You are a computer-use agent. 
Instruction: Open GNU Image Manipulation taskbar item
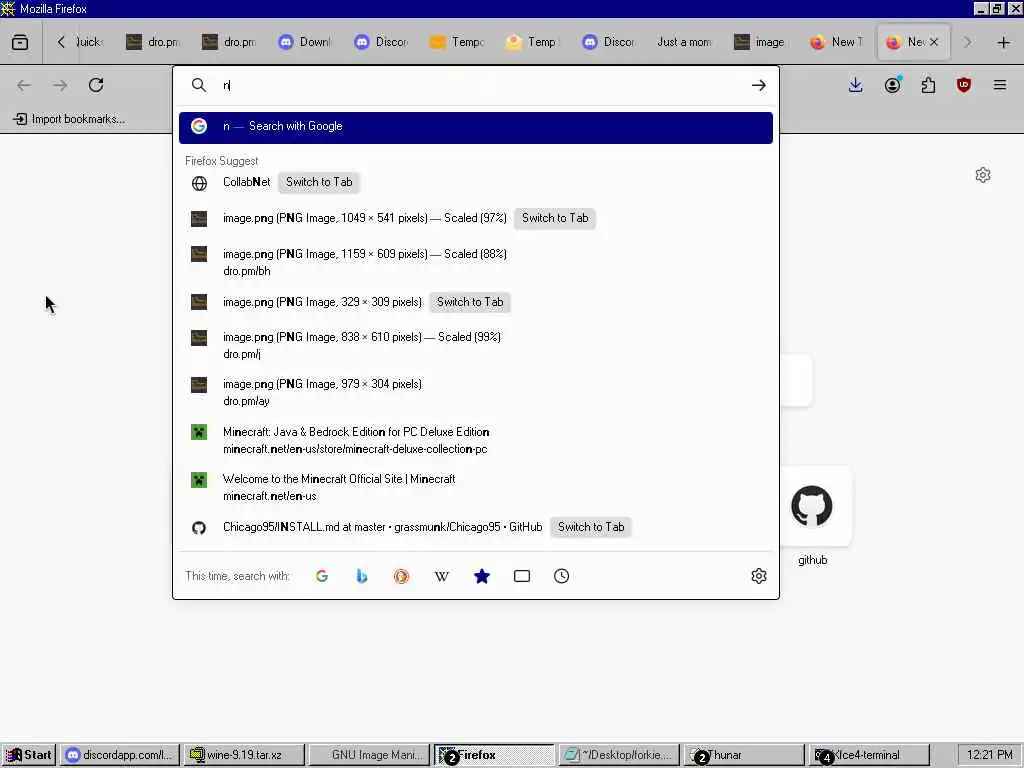[x=369, y=755]
